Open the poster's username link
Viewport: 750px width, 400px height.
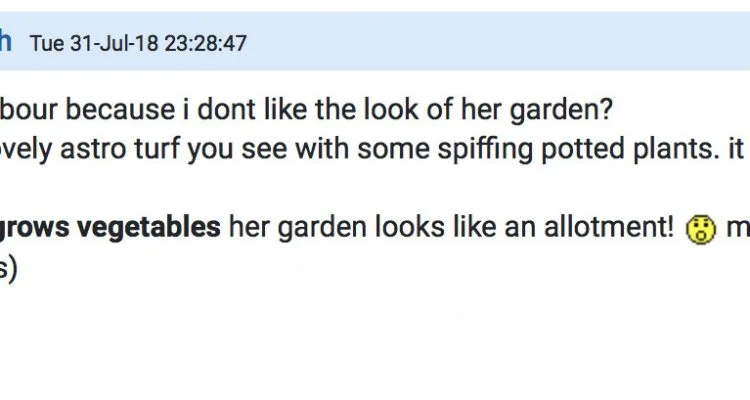(5, 42)
